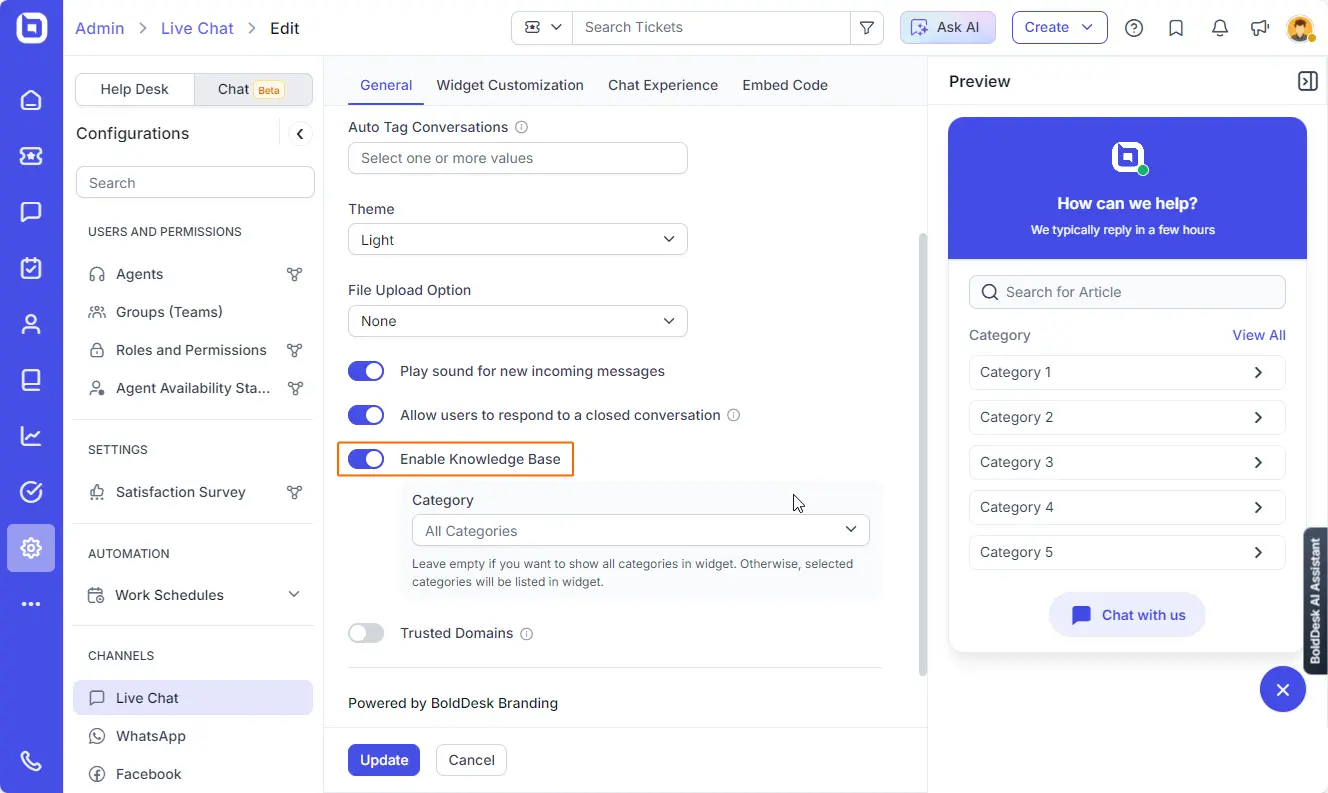Screen dimensions: 1328x793
Task: Click hierarchy icon next to Agents
Action: pyautogui.click(x=294, y=274)
